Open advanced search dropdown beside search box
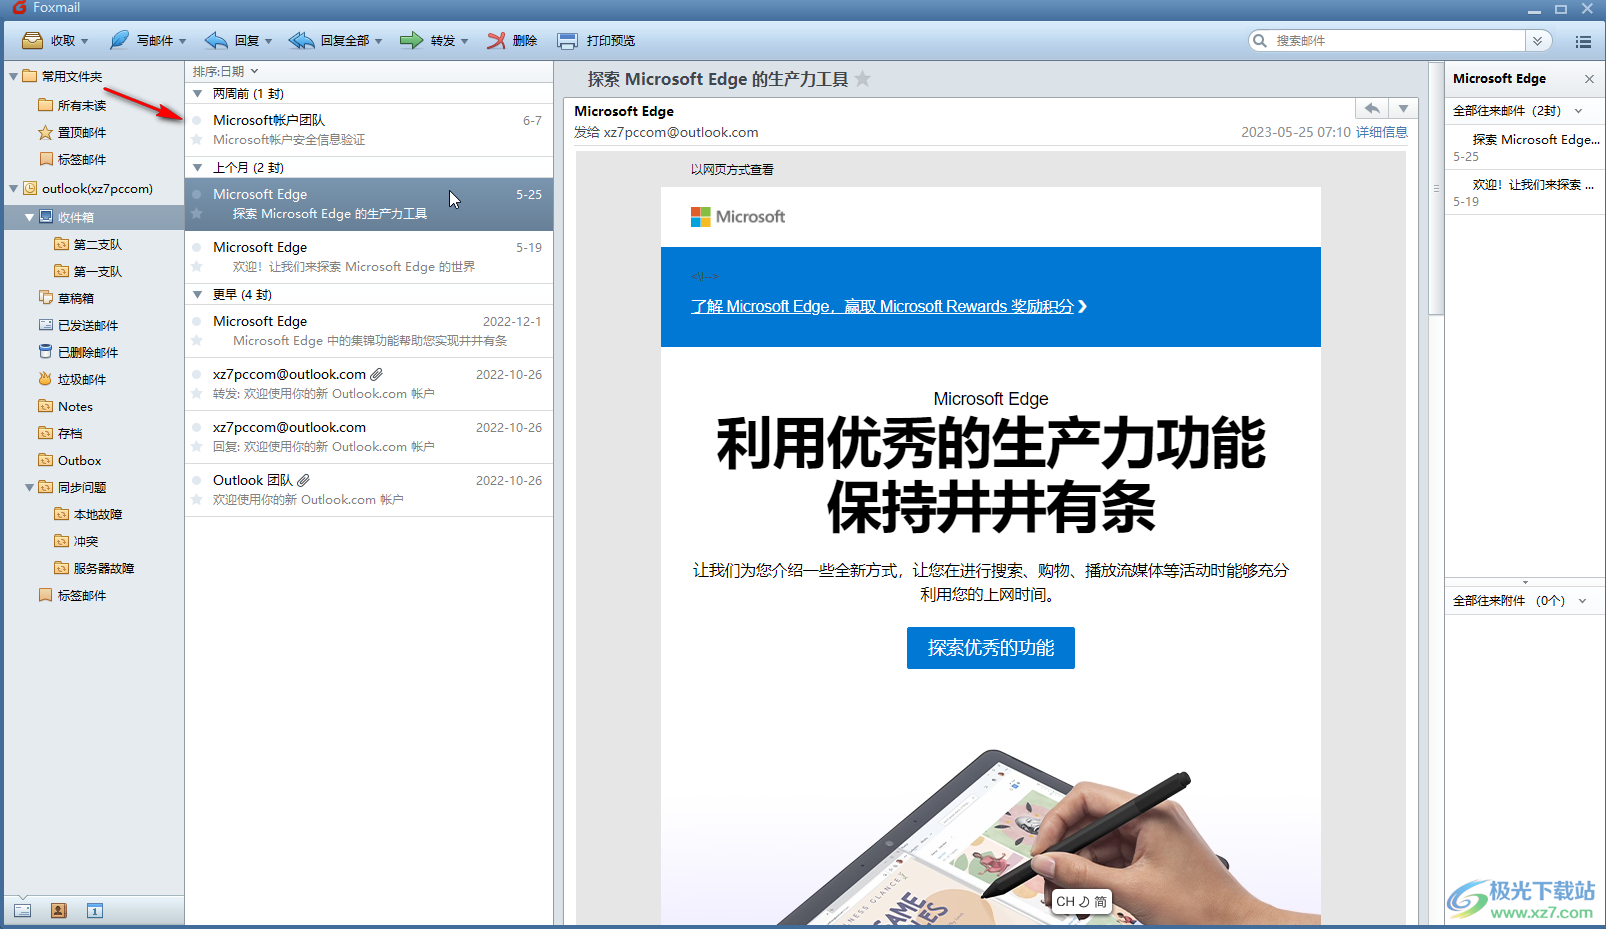1606x929 pixels. [1538, 41]
